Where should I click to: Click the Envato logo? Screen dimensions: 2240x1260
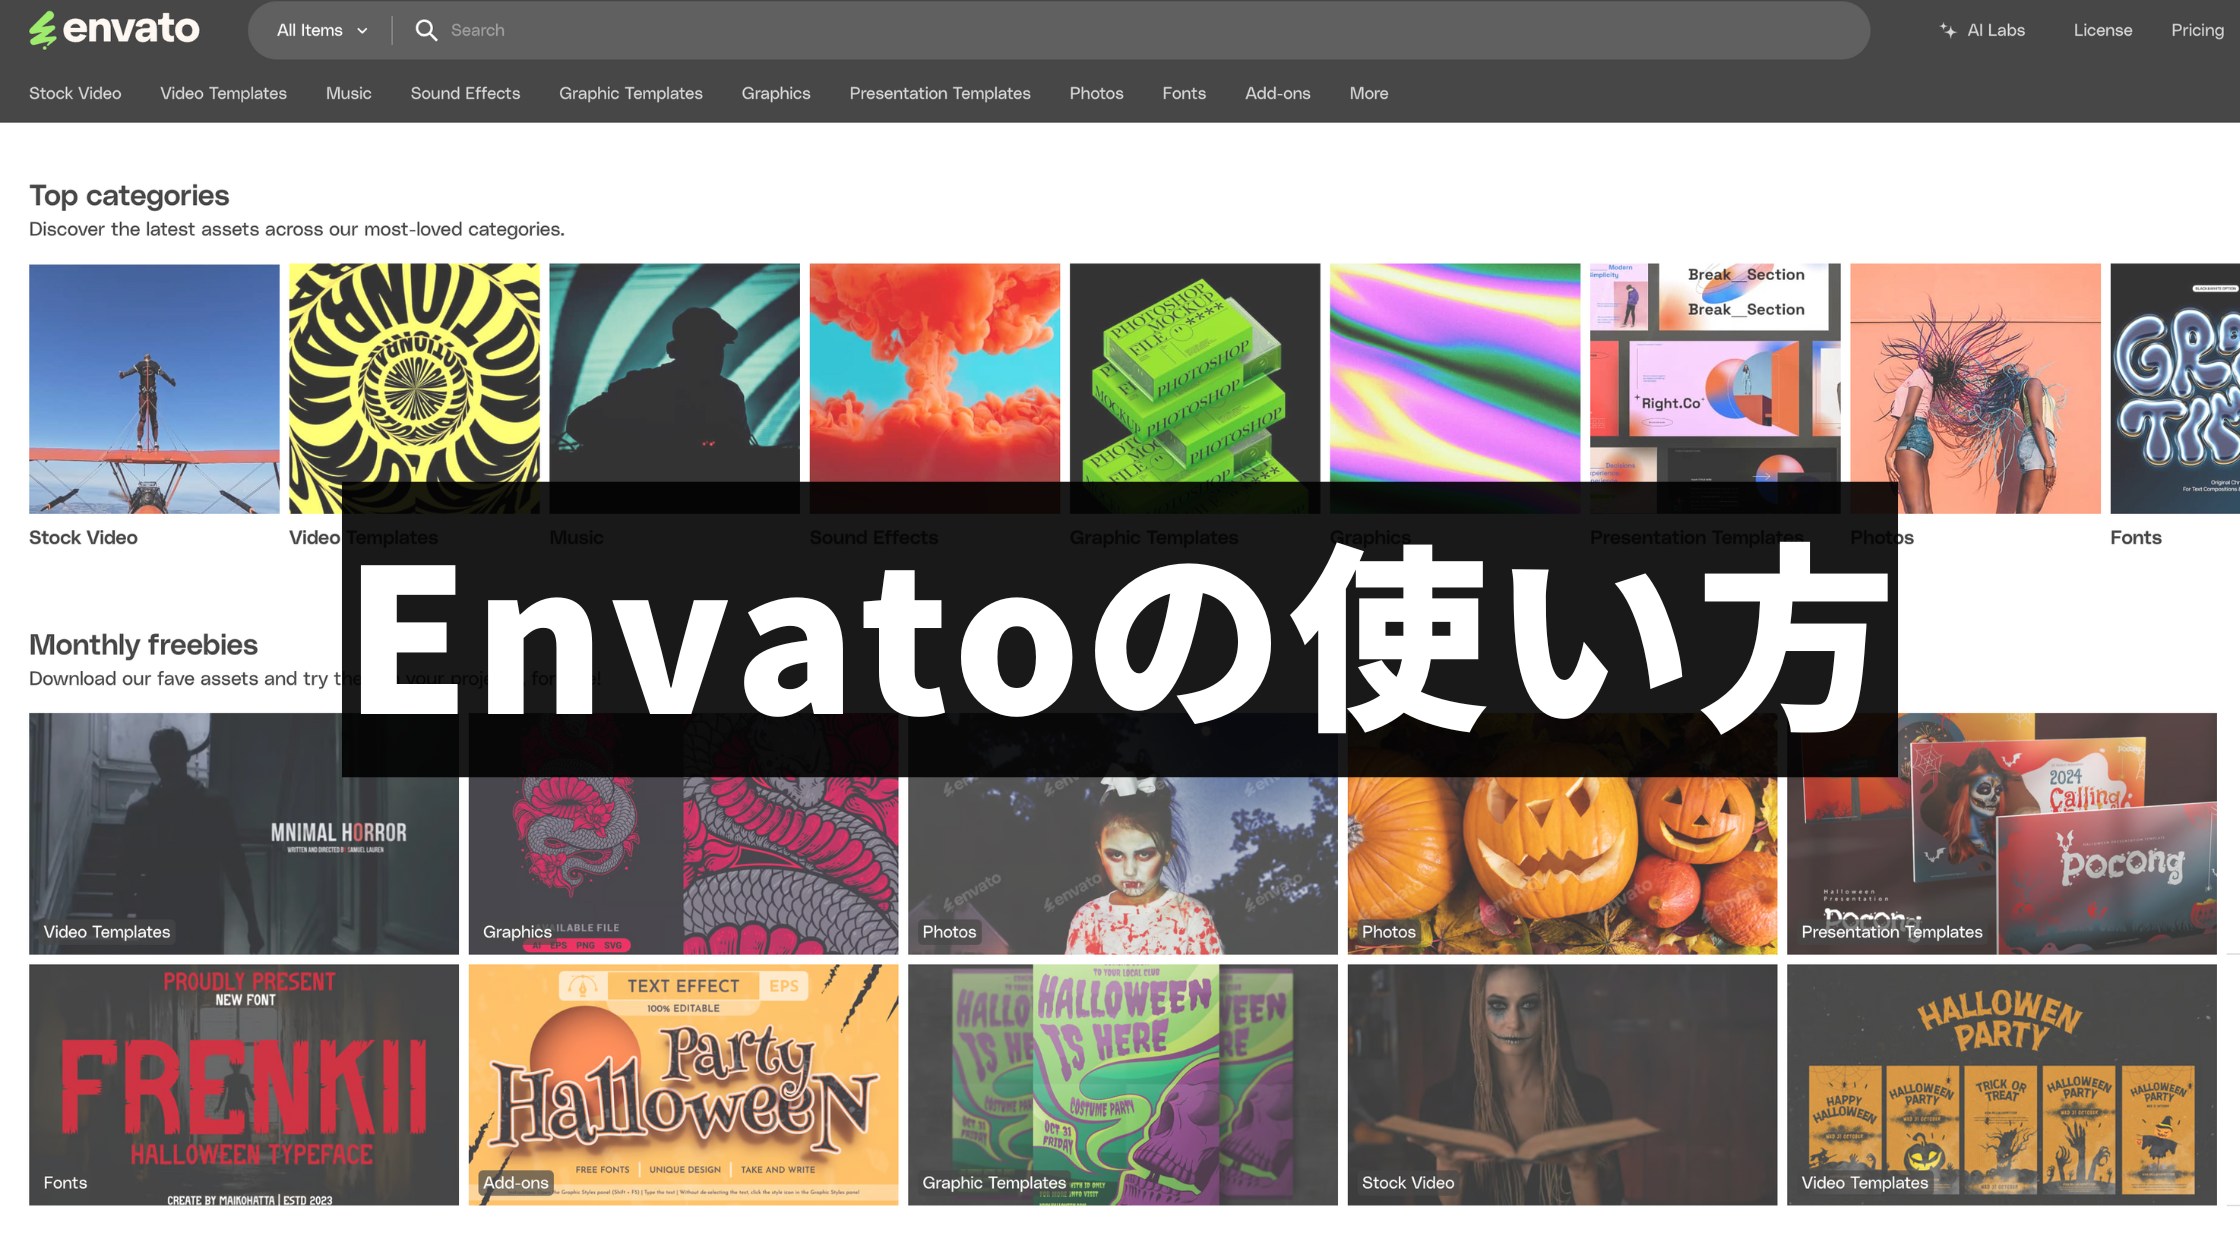click(114, 29)
